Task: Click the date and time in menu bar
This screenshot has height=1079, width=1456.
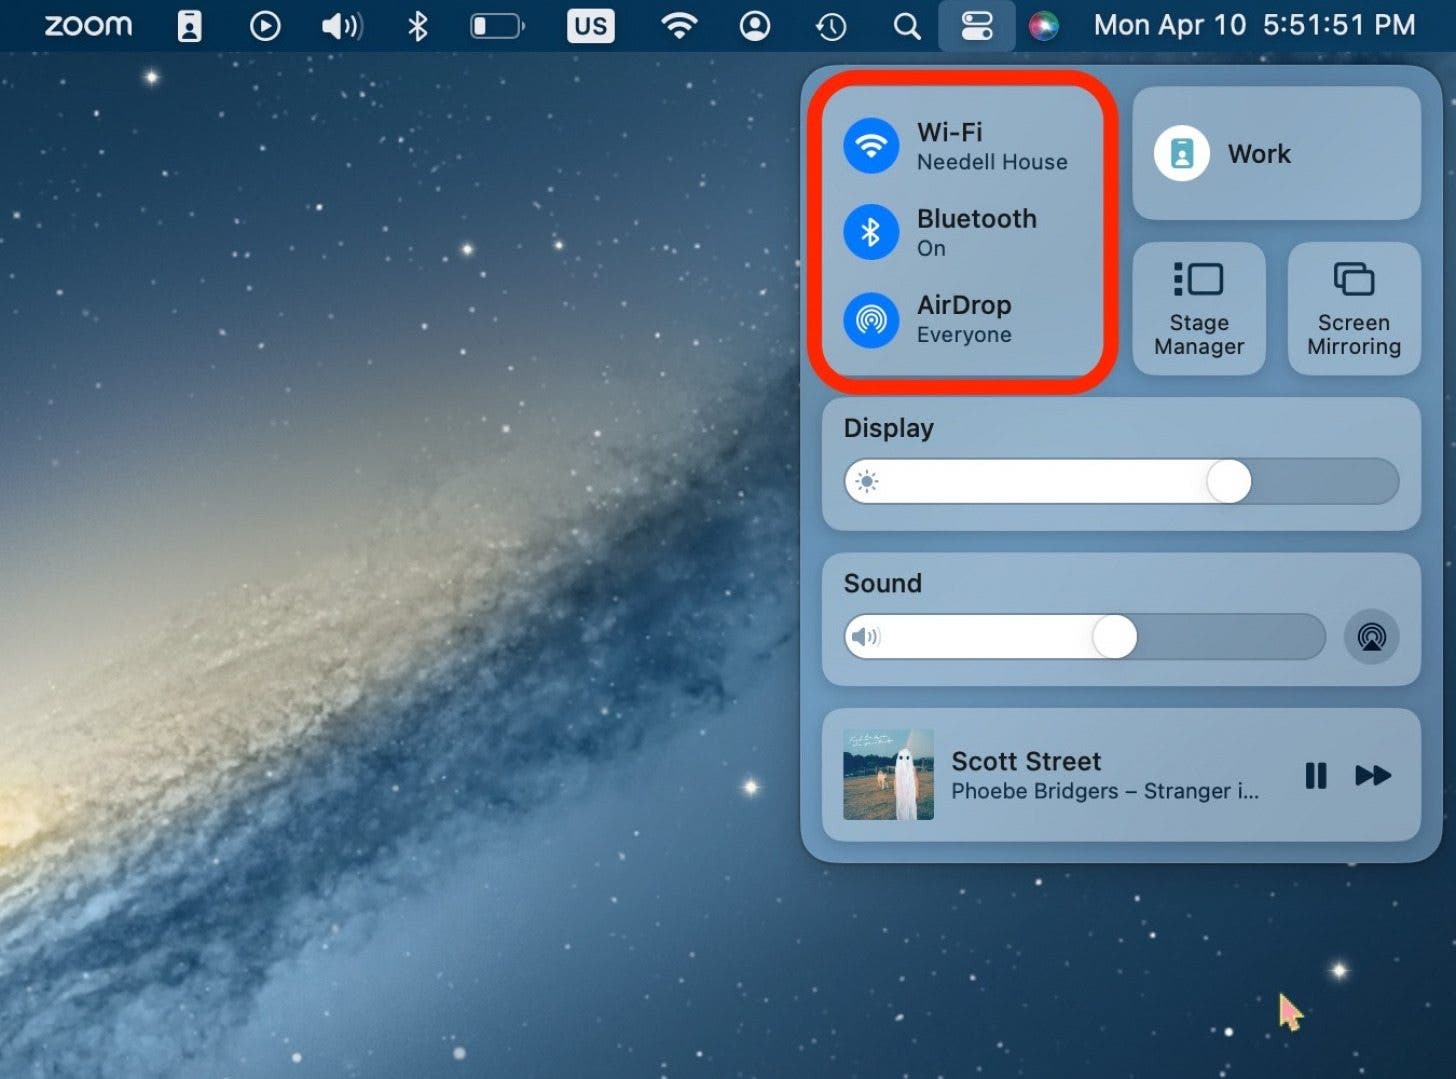Action: click(1254, 25)
